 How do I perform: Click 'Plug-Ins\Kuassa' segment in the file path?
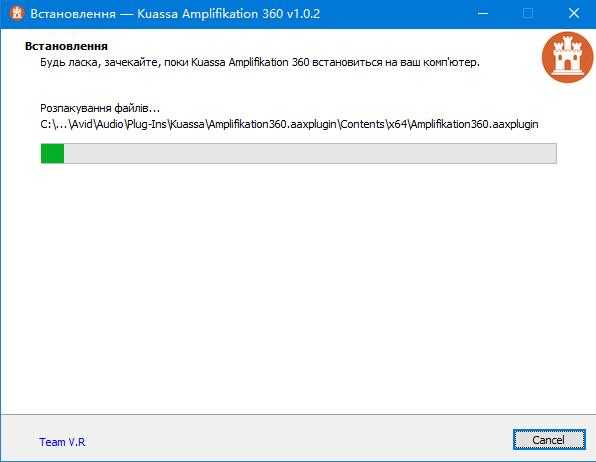click(166, 124)
